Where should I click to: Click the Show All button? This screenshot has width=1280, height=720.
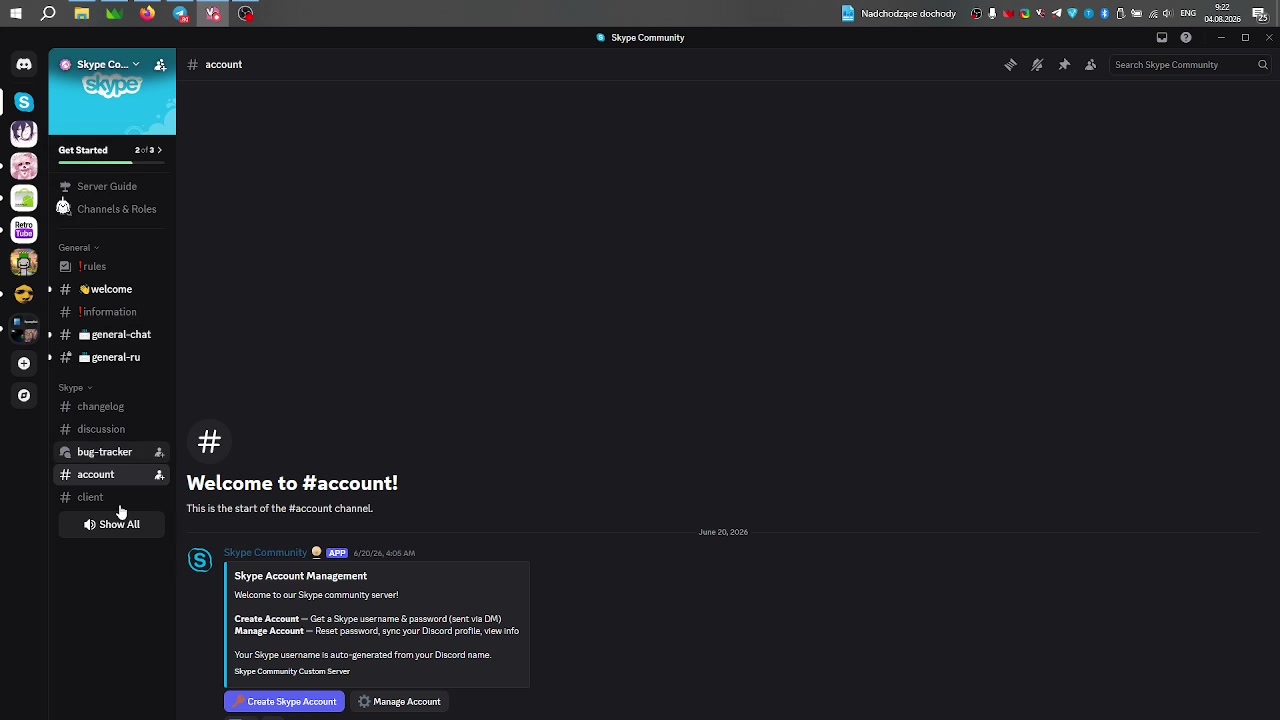pyautogui.click(x=111, y=524)
